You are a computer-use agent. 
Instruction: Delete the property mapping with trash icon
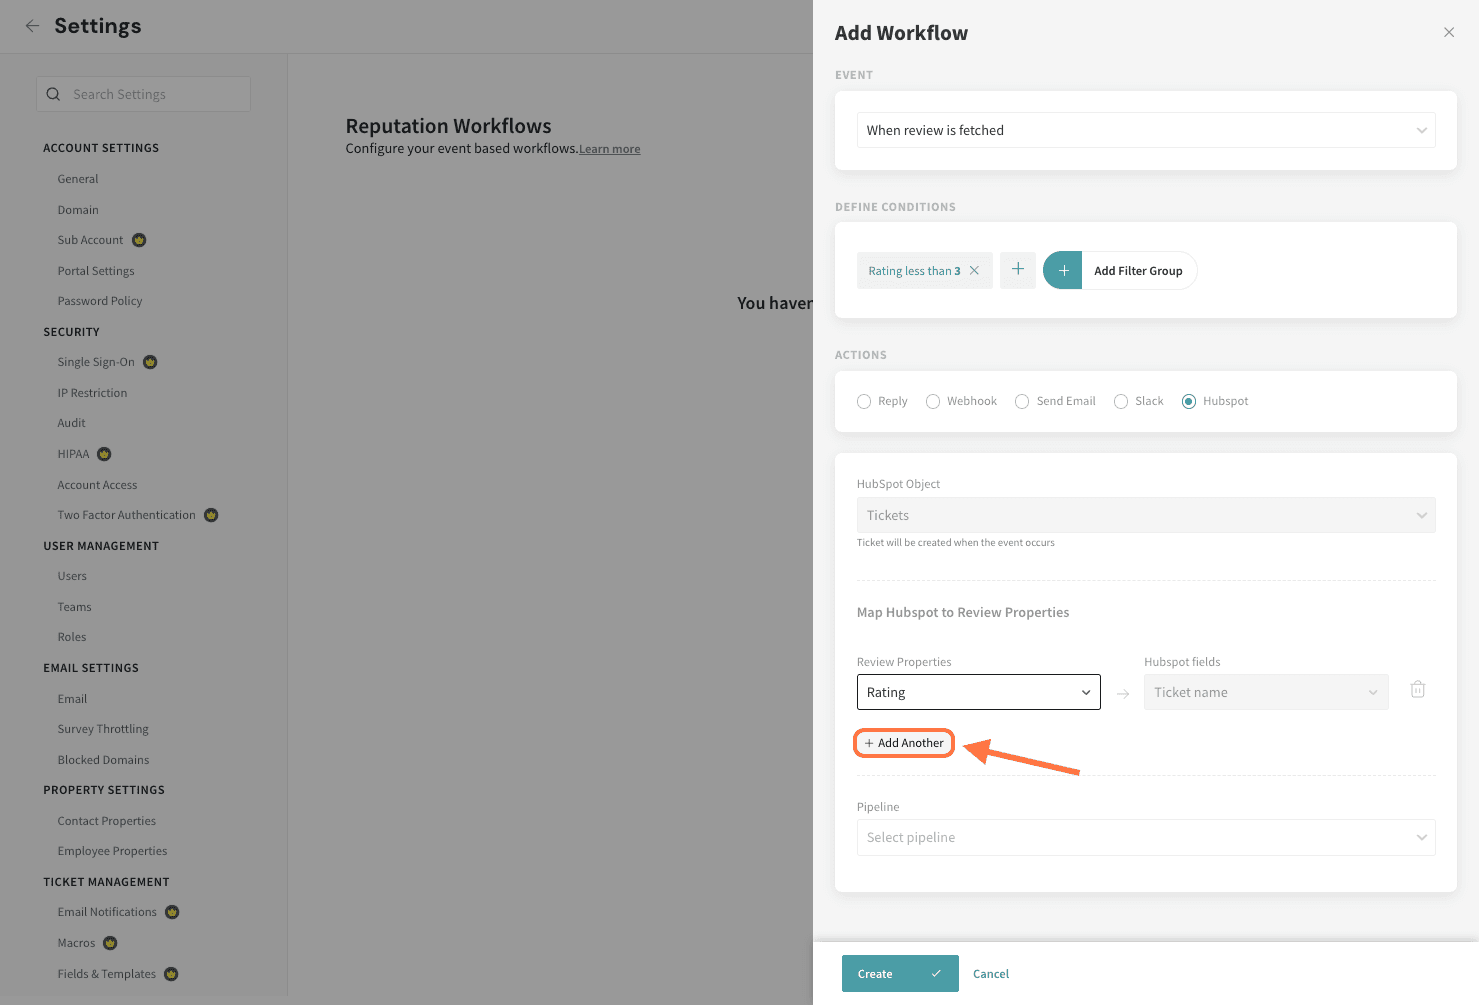pos(1417,690)
